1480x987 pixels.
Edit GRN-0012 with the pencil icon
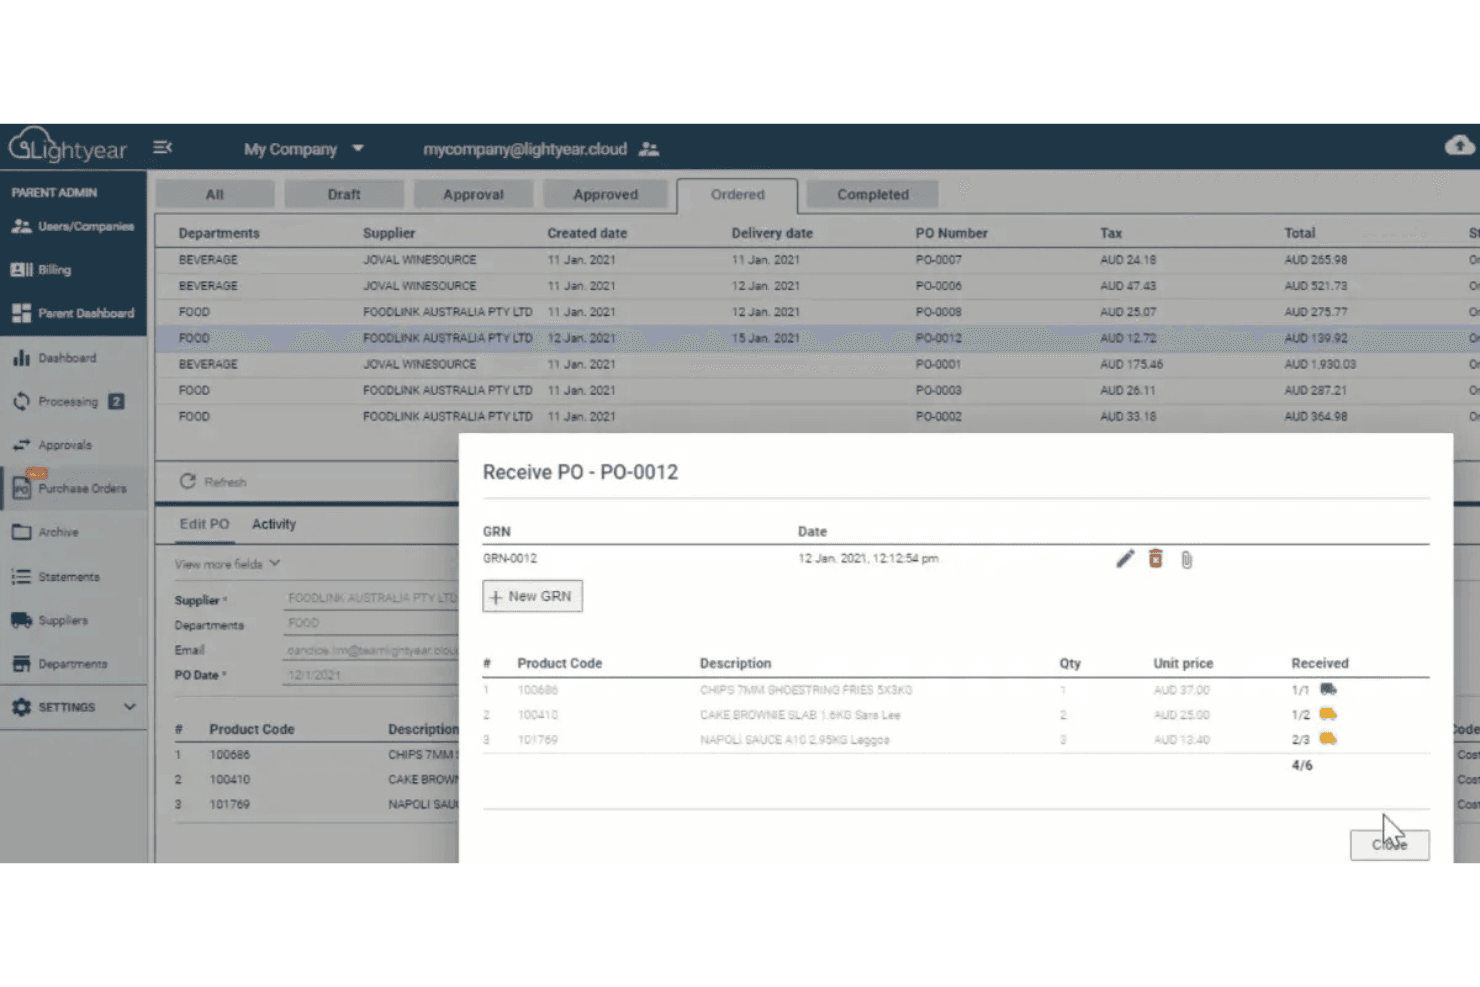[x=1125, y=559]
